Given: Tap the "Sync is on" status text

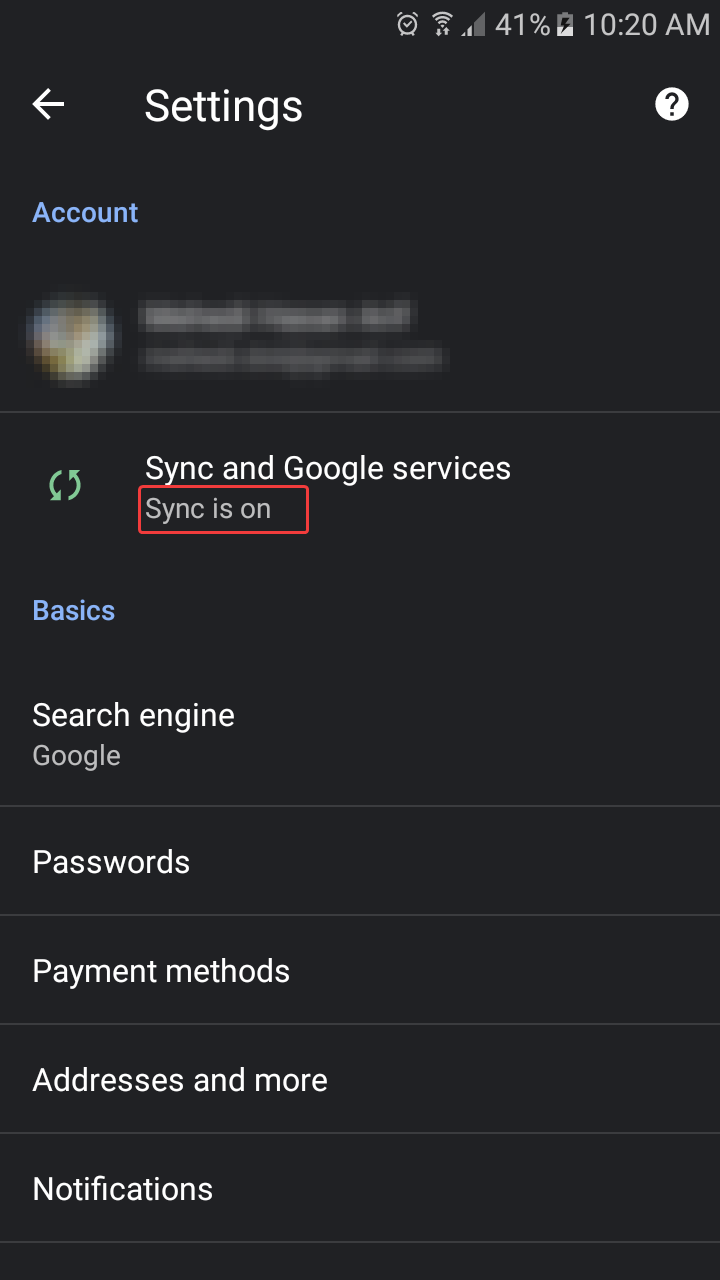Looking at the screenshot, I should click(x=209, y=509).
